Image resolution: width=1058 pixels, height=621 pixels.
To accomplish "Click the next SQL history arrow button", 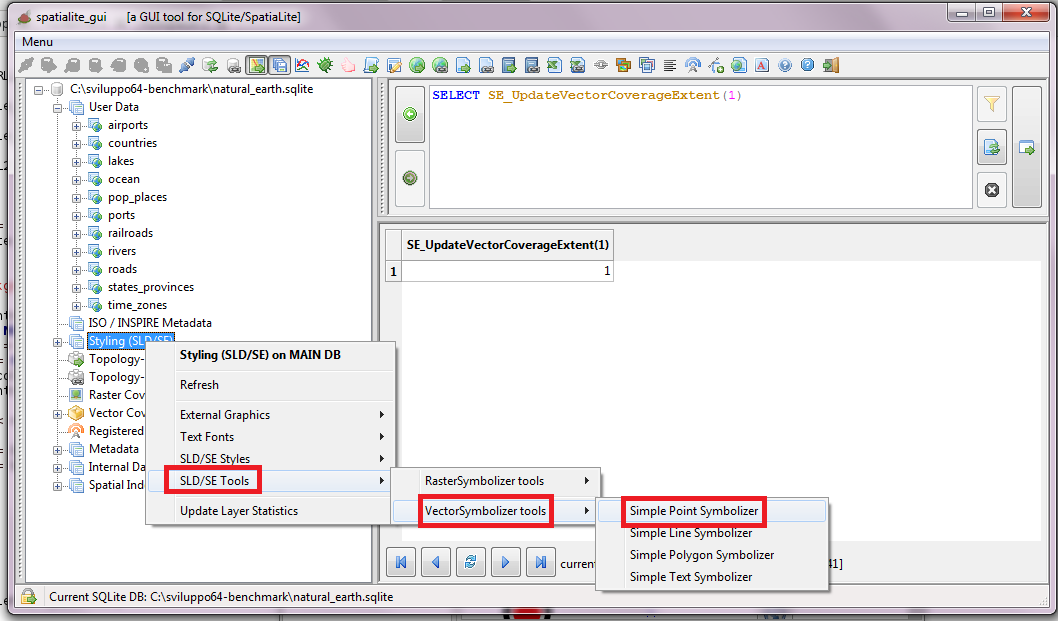I will [410, 178].
